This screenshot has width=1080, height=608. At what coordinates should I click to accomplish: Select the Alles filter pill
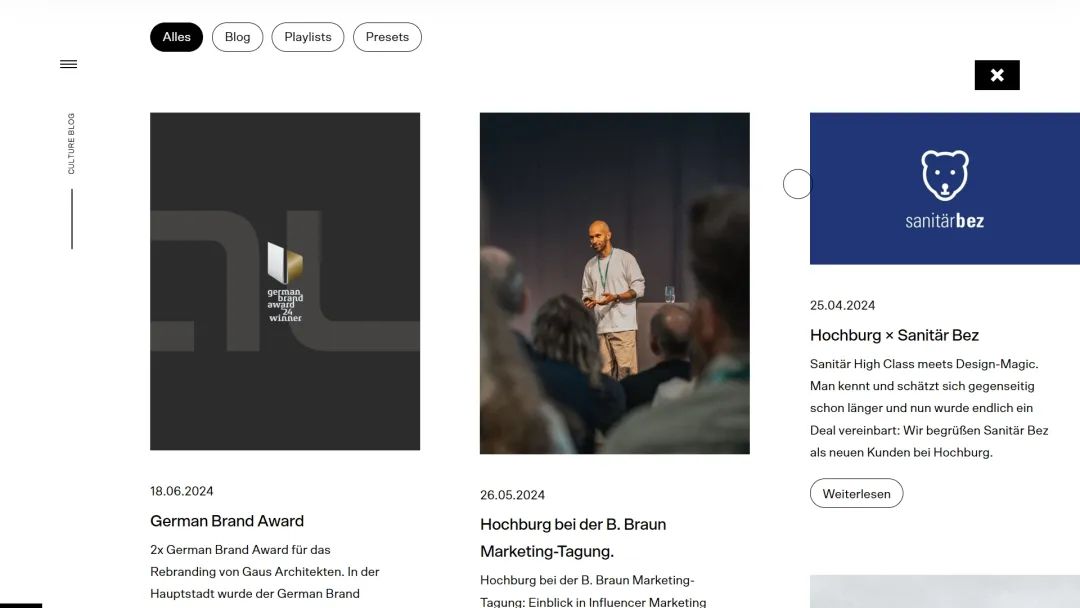pyautogui.click(x=176, y=37)
